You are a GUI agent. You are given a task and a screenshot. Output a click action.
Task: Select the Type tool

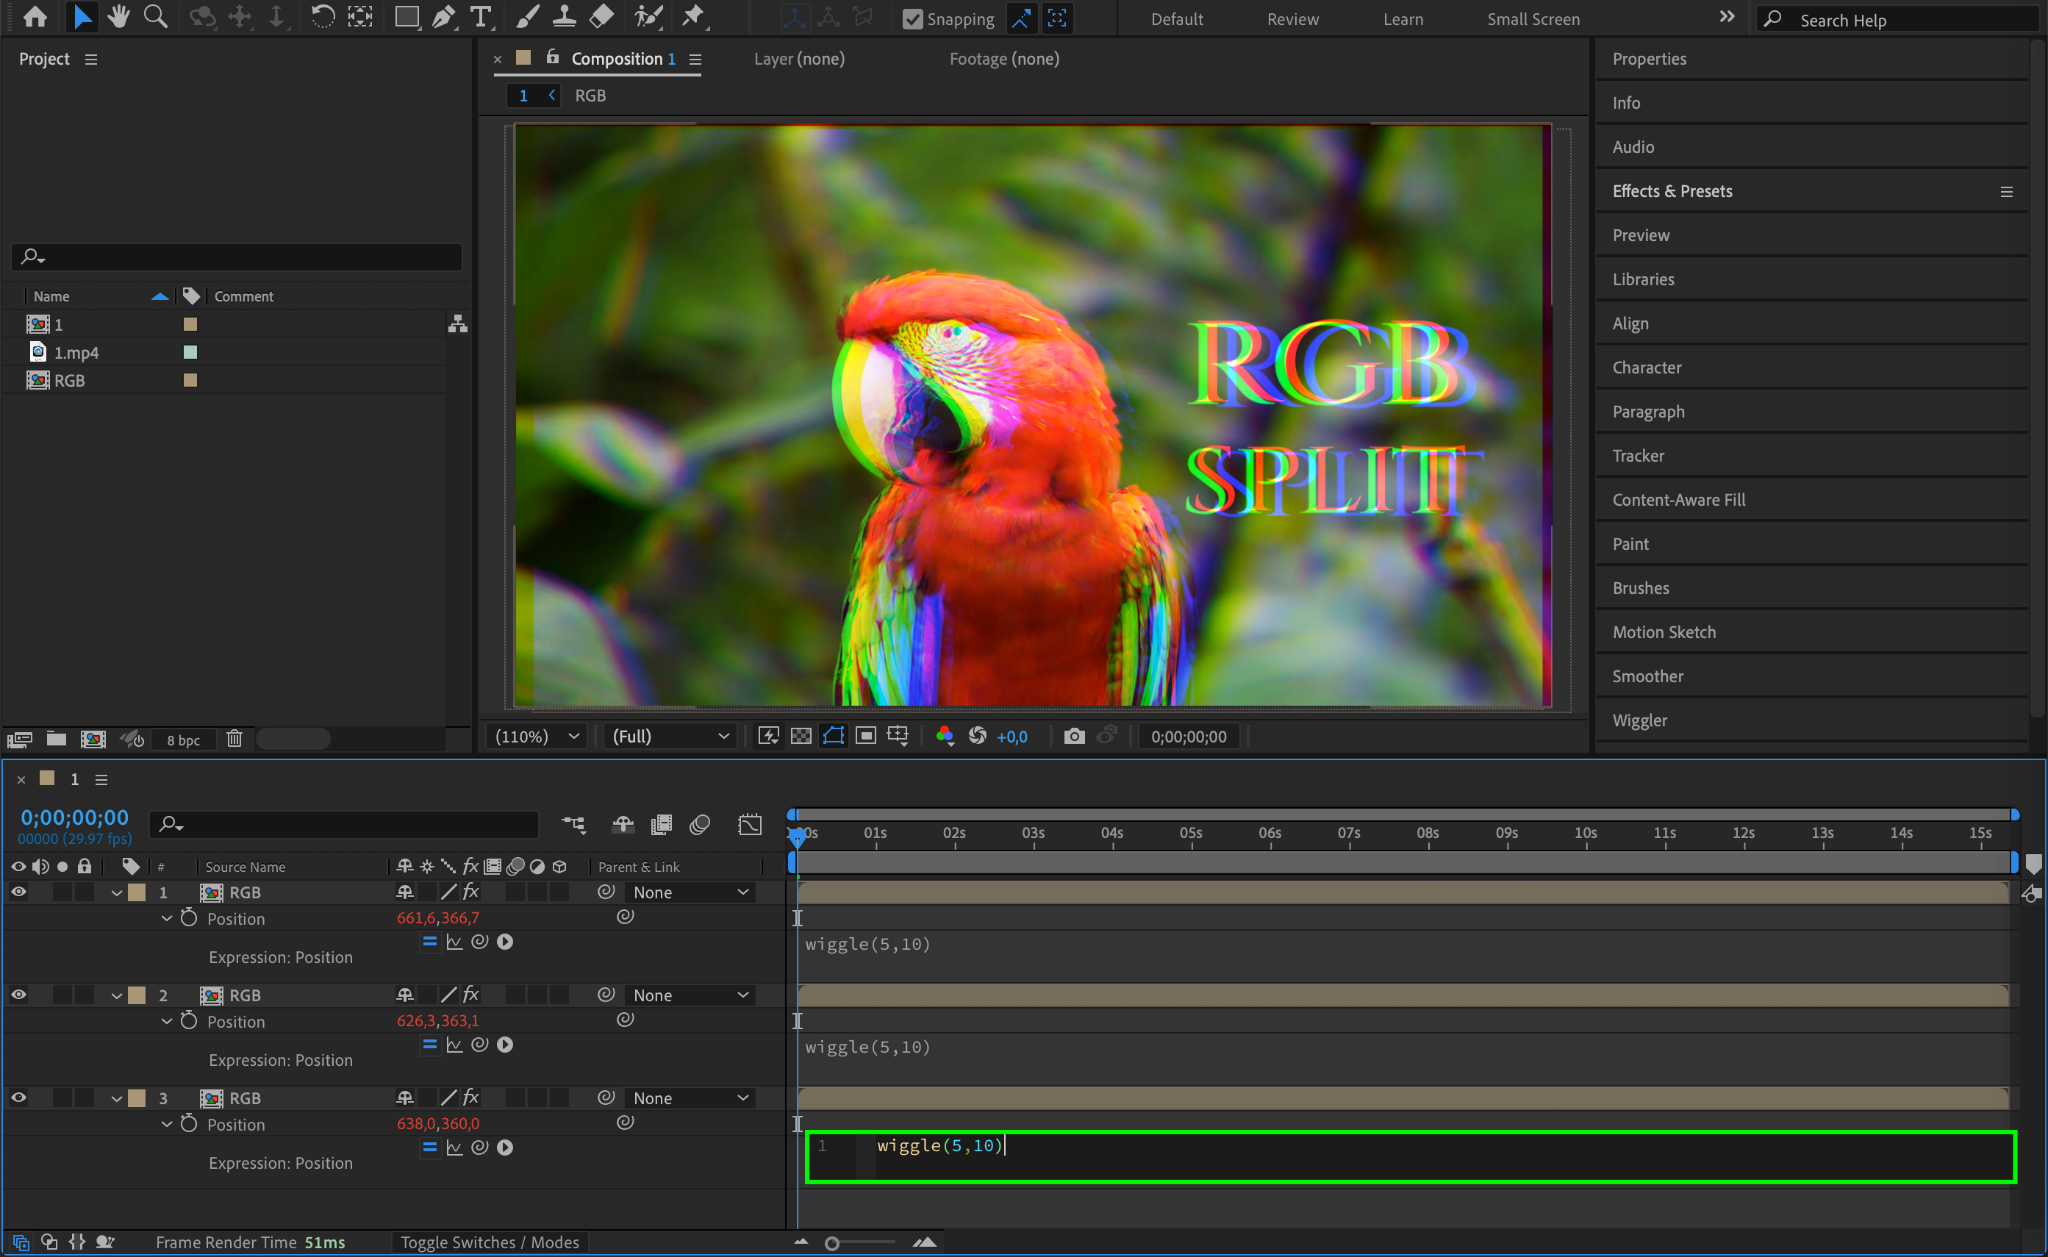pyautogui.click(x=481, y=17)
